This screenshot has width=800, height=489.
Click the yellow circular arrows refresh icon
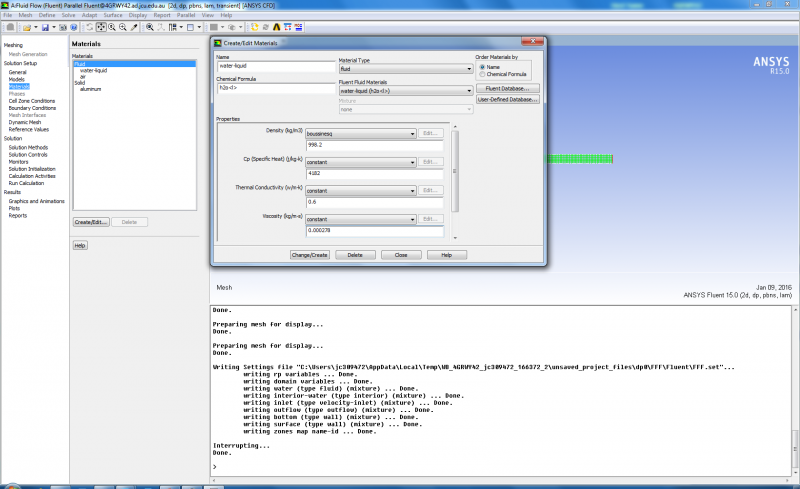[255, 27]
